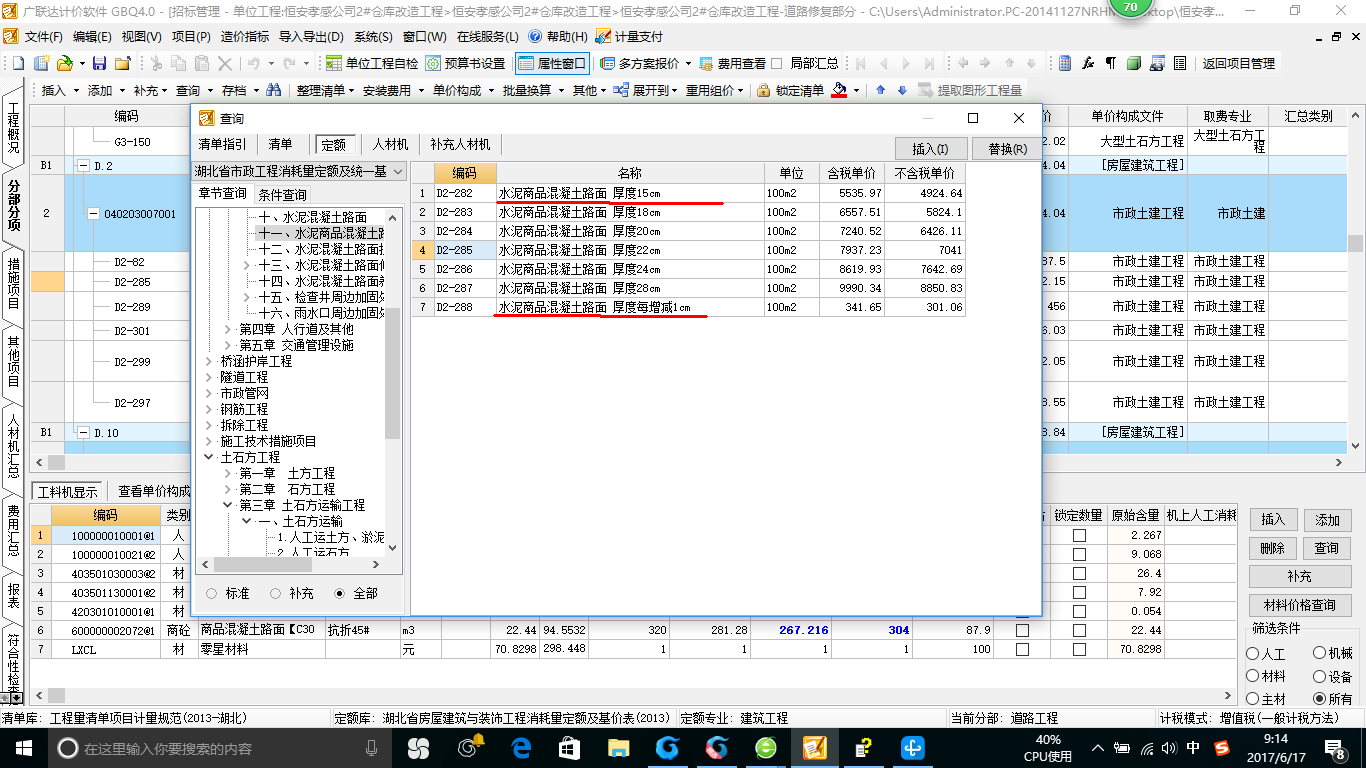Click the Windows Start button
The width and height of the screenshot is (1366, 768).
click(22, 747)
